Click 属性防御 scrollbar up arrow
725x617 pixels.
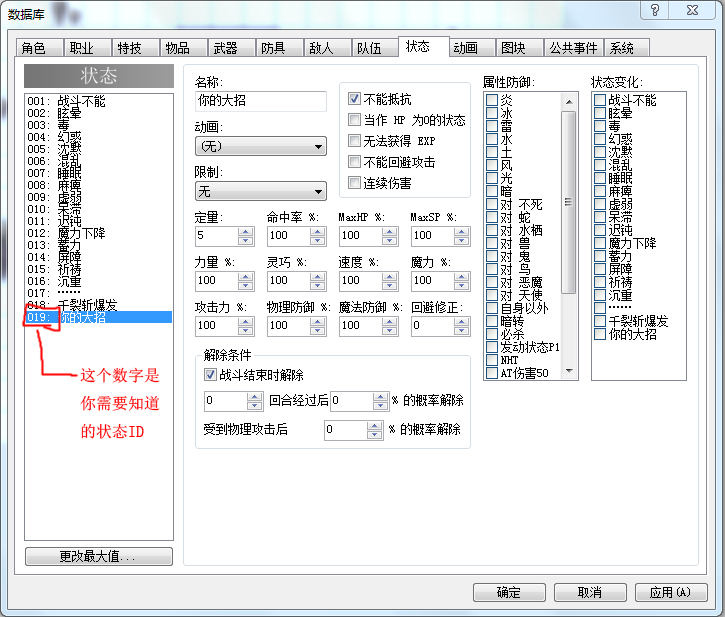tap(569, 102)
